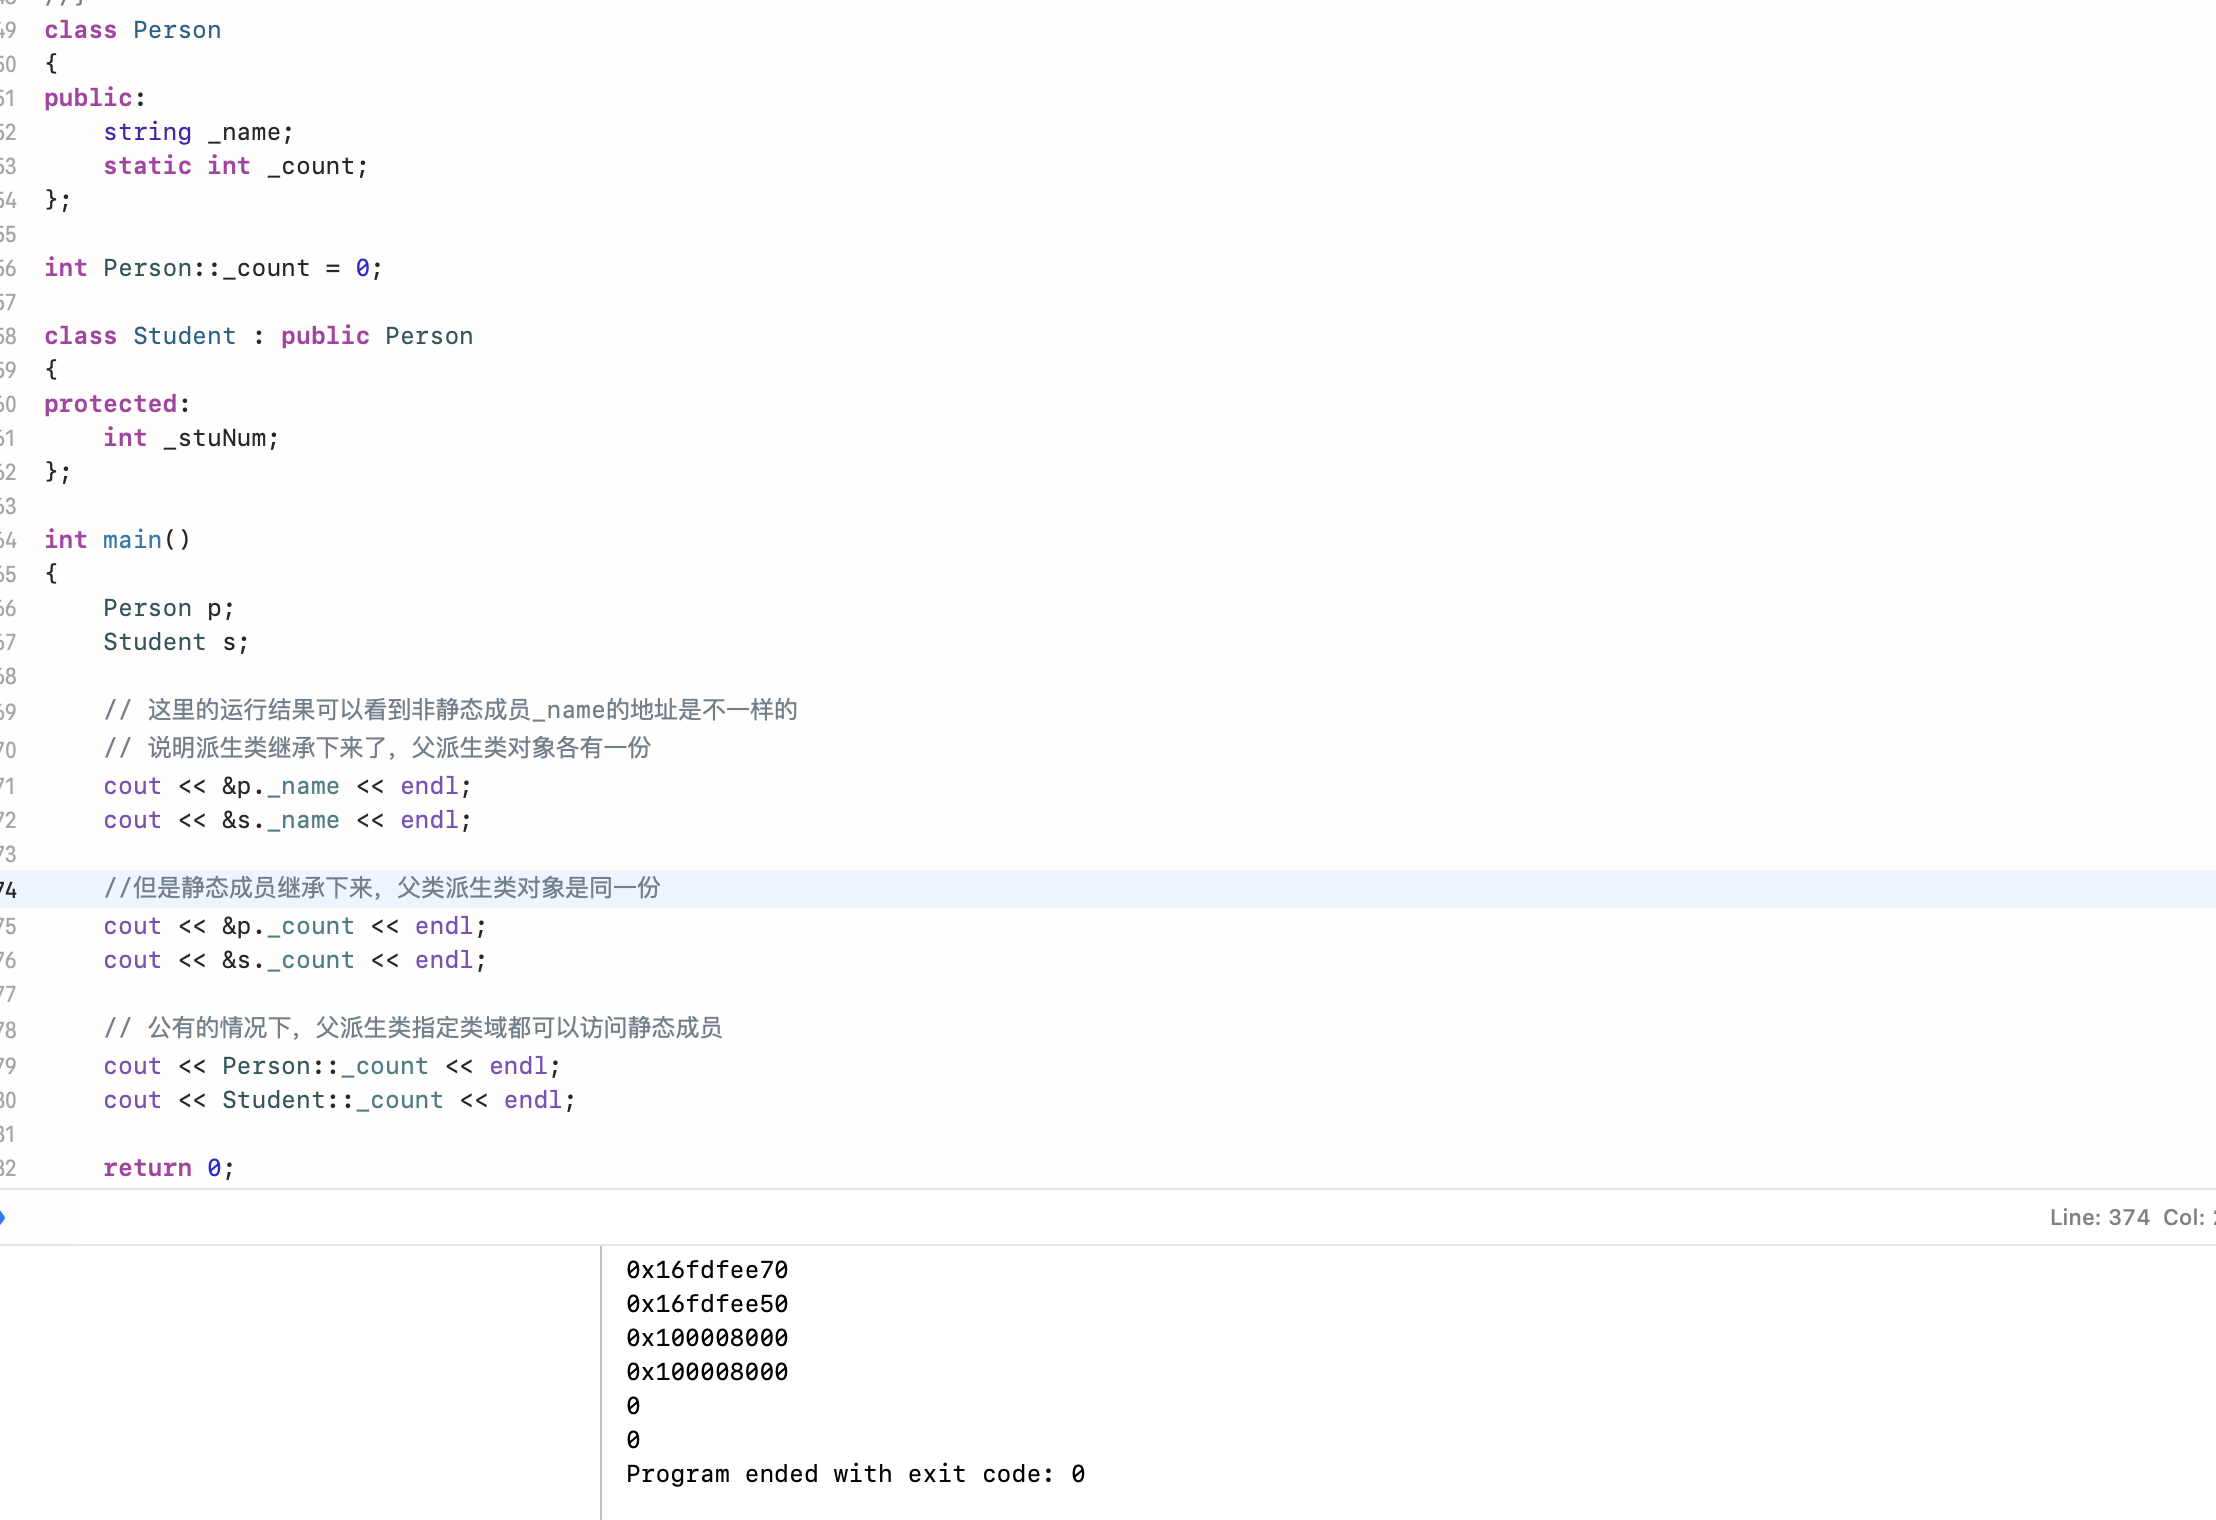Click console output line 0x16fdfee70
Viewport: 2216px width, 1520px height.
pyautogui.click(x=707, y=1270)
